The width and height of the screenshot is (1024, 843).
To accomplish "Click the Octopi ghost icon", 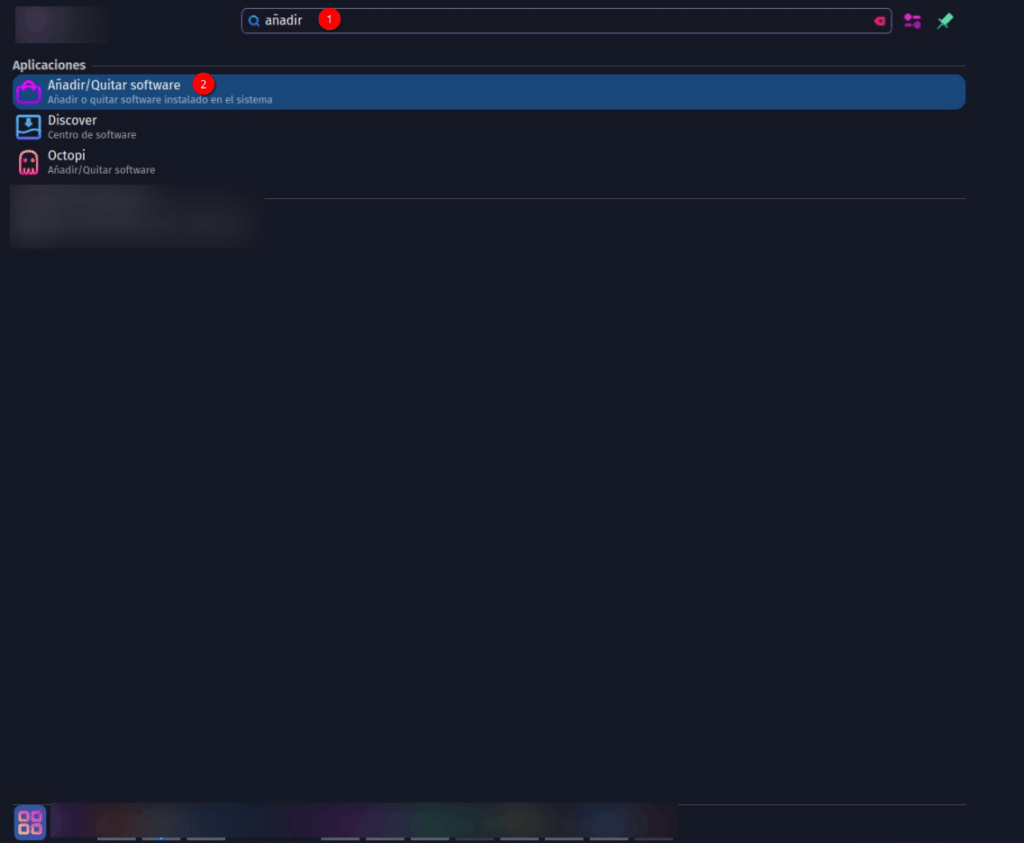I will pos(28,163).
